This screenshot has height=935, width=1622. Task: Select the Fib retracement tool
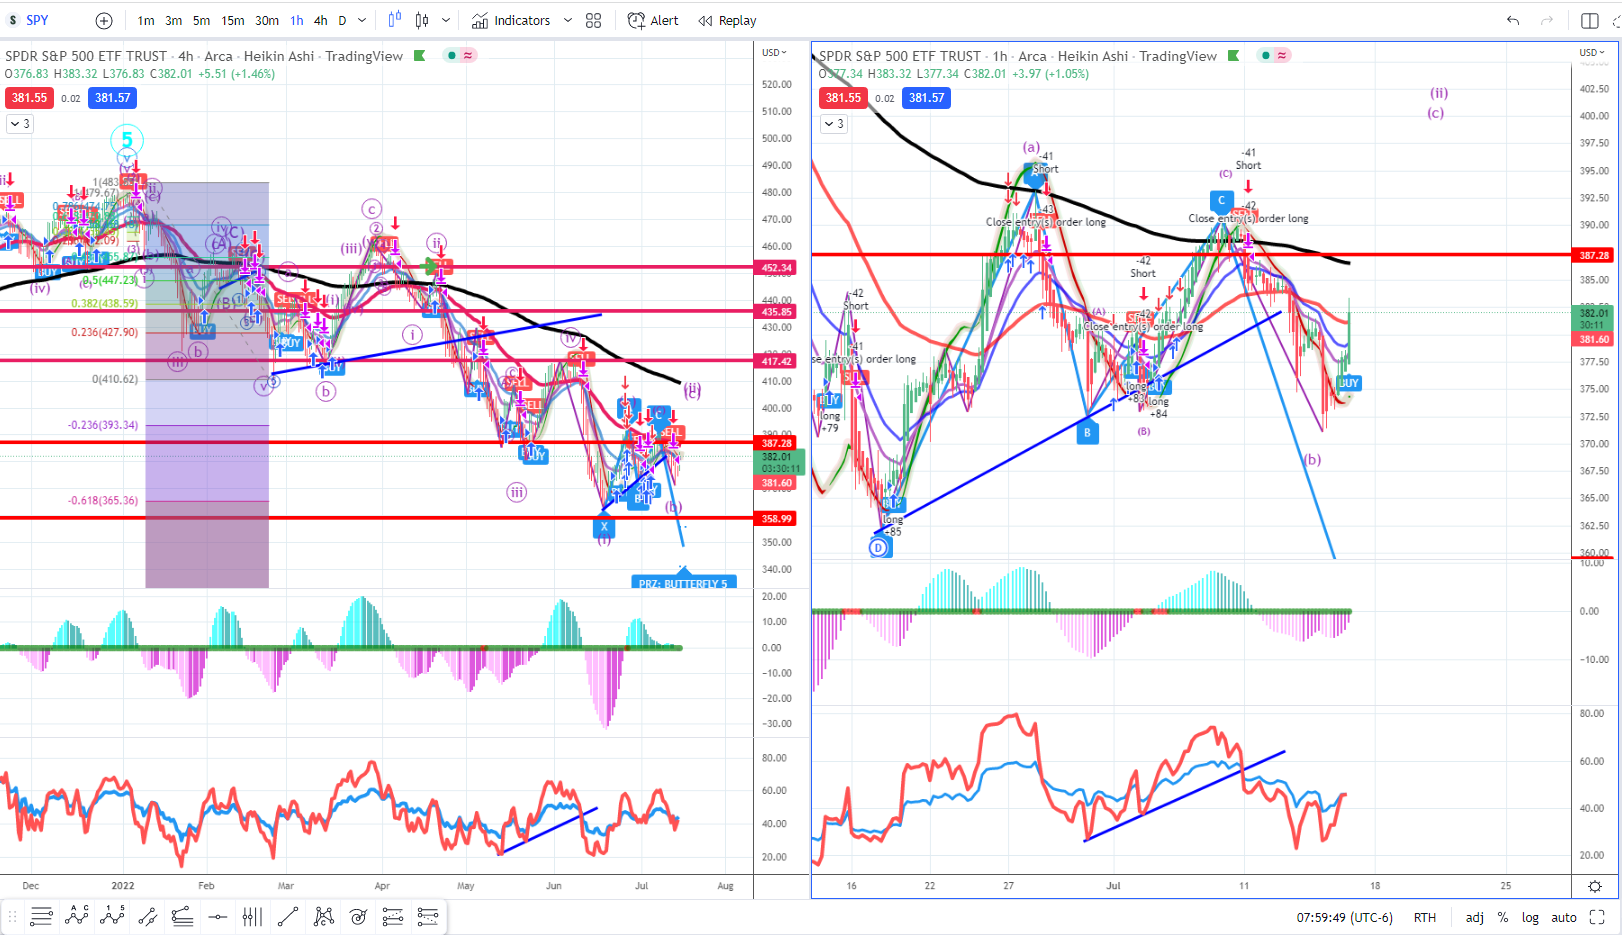pos(41,916)
